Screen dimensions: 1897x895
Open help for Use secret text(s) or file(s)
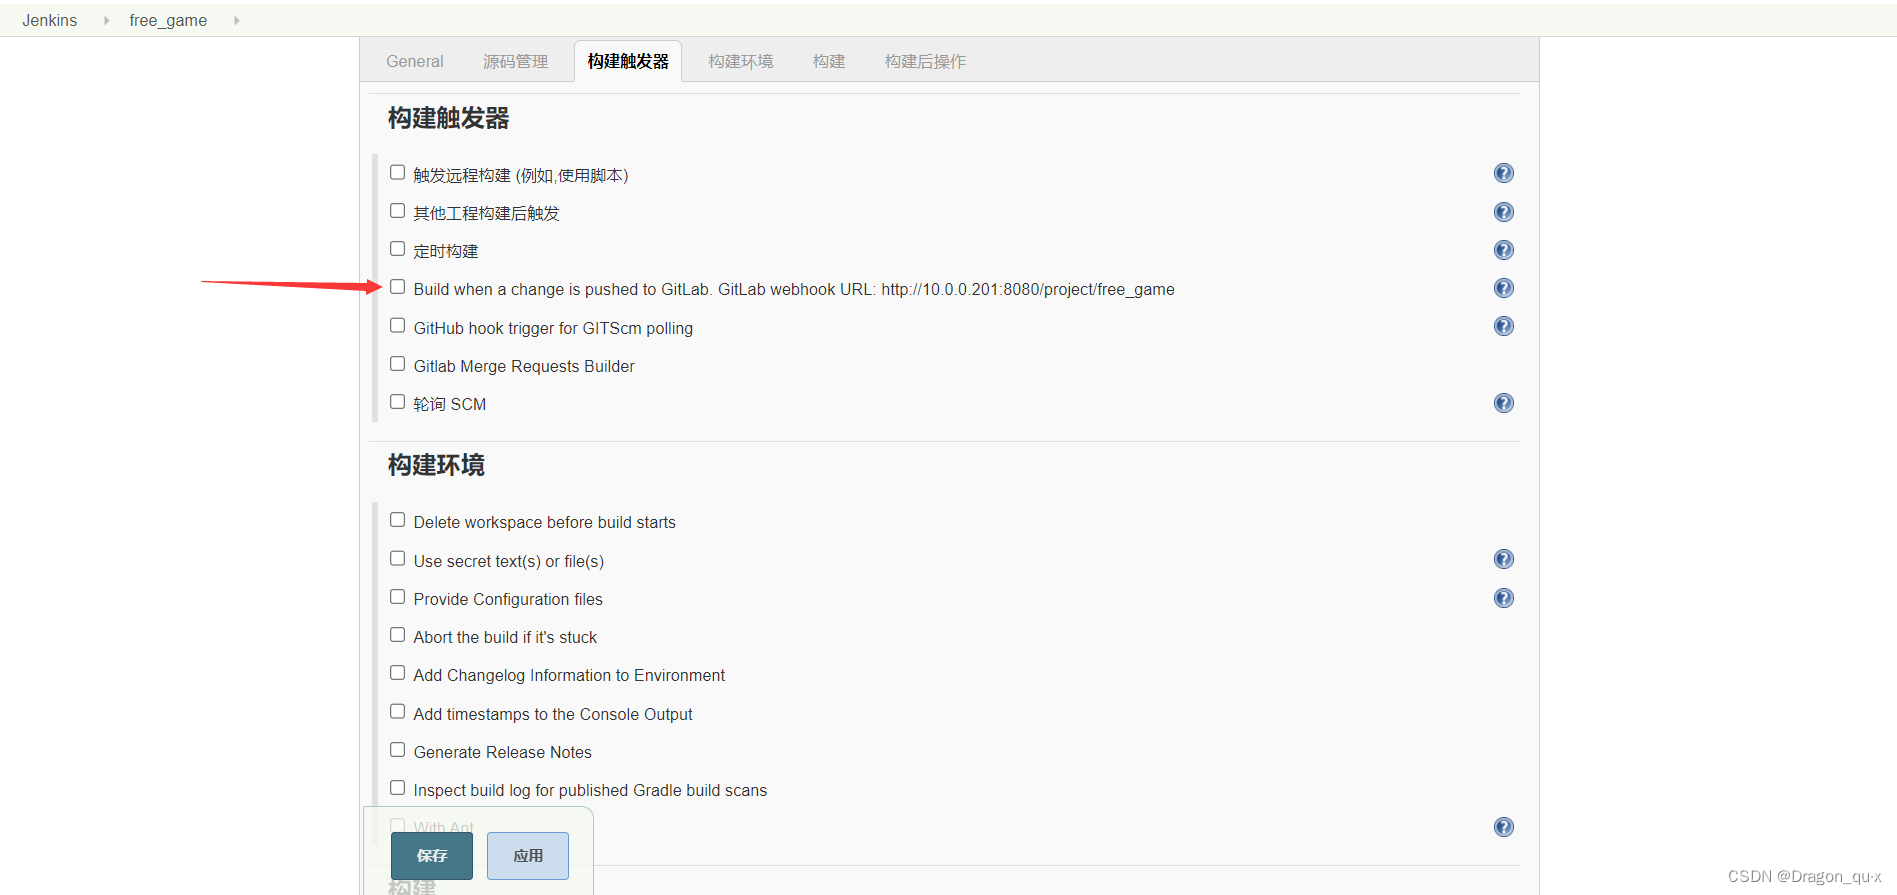[1503, 559]
